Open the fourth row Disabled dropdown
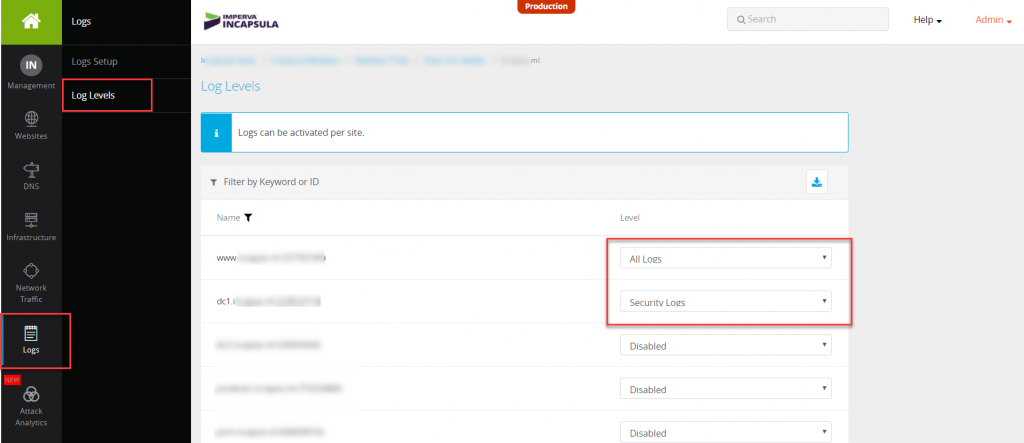 tap(725, 389)
